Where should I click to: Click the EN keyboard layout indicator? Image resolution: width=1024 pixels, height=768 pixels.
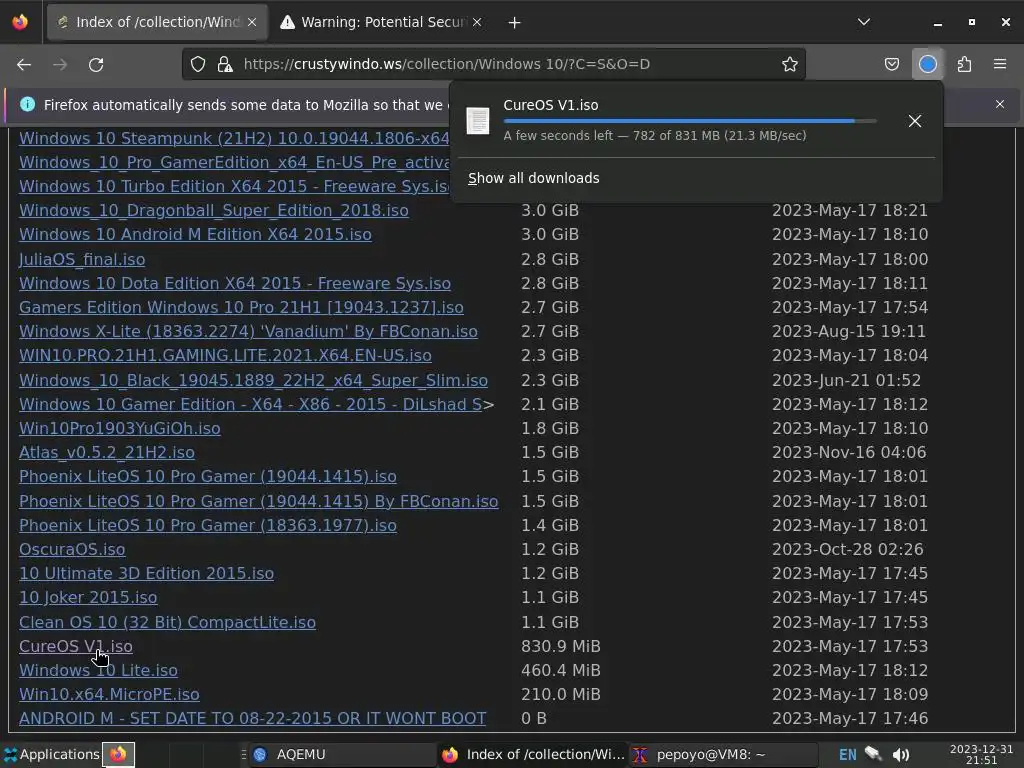(x=847, y=755)
